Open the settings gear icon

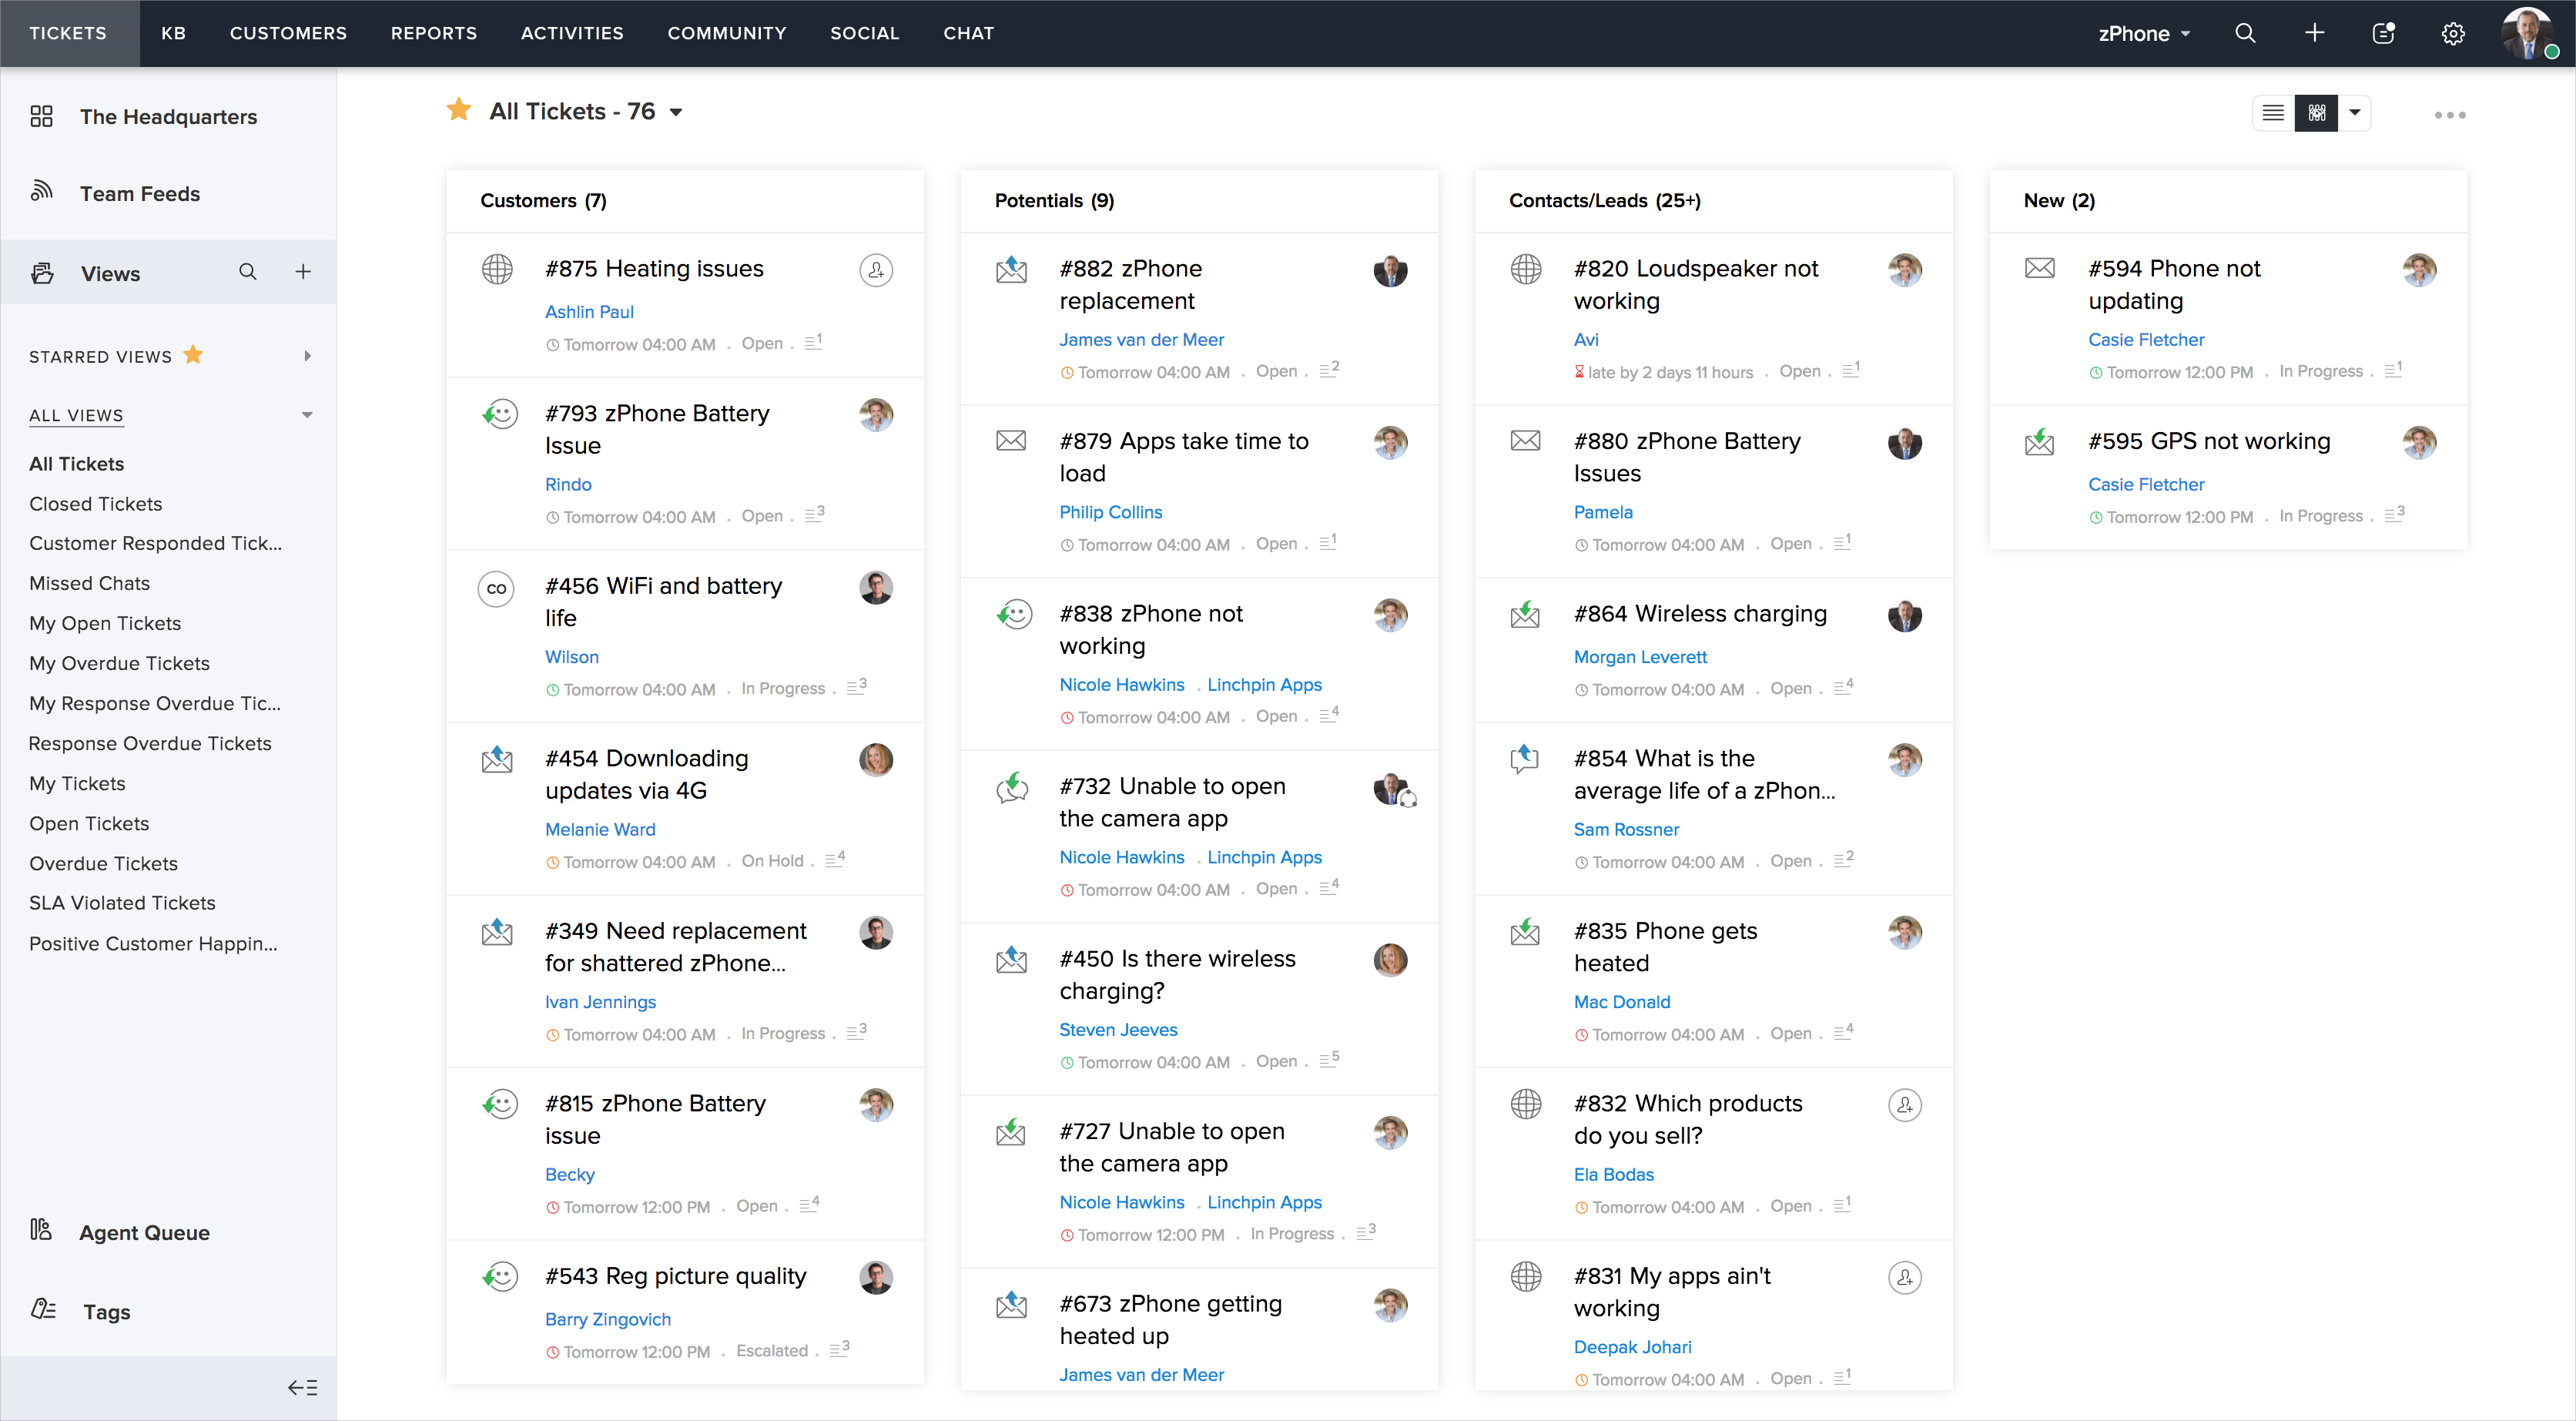pyautogui.click(x=2453, y=34)
